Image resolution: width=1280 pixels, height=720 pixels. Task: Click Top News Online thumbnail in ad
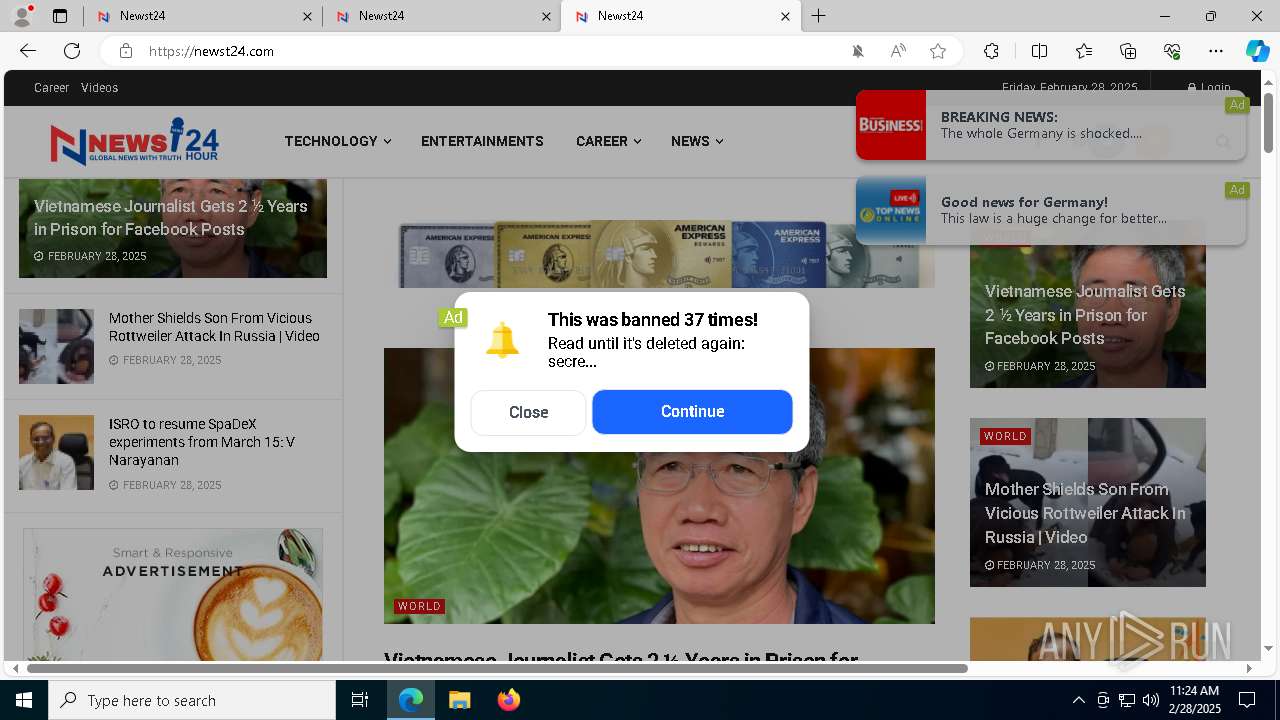click(891, 210)
